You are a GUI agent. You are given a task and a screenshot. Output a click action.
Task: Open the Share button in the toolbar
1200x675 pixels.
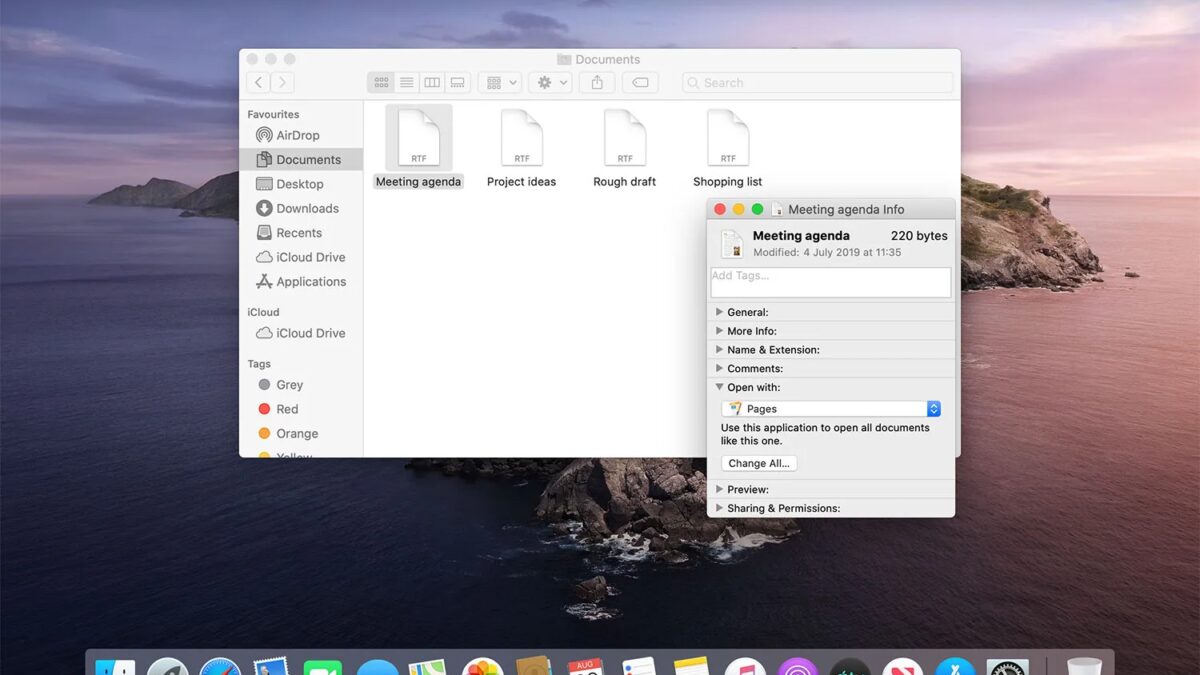(596, 82)
